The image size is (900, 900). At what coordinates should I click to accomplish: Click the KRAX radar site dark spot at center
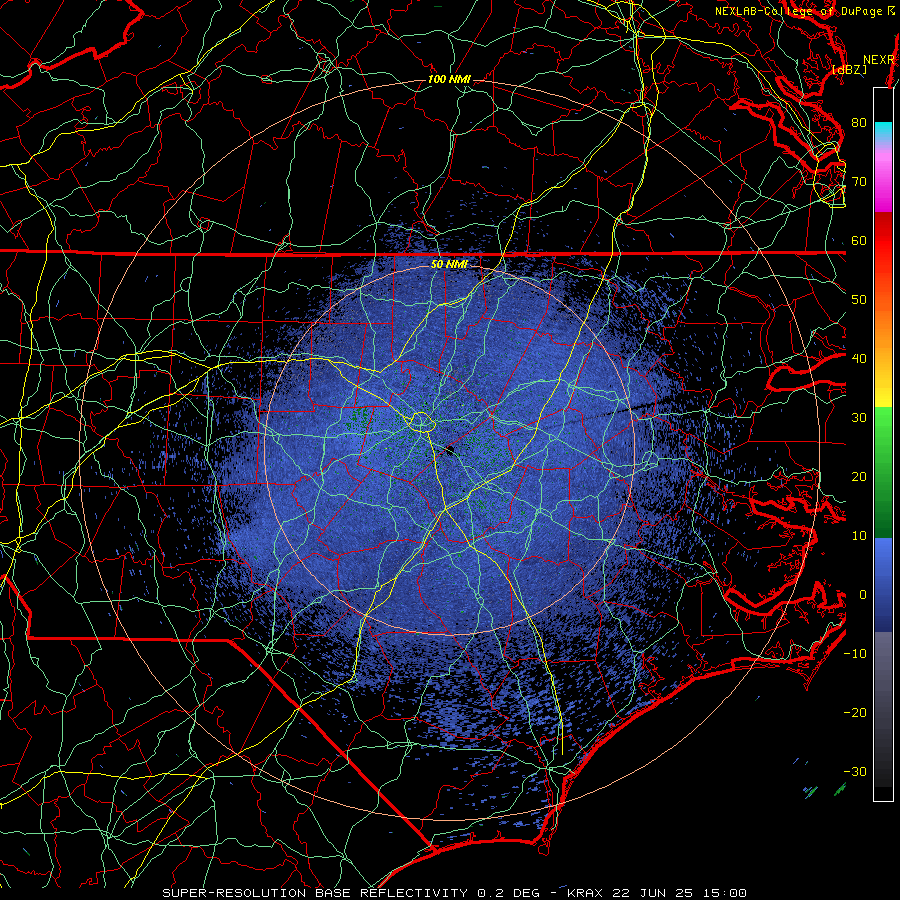coord(450,449)
